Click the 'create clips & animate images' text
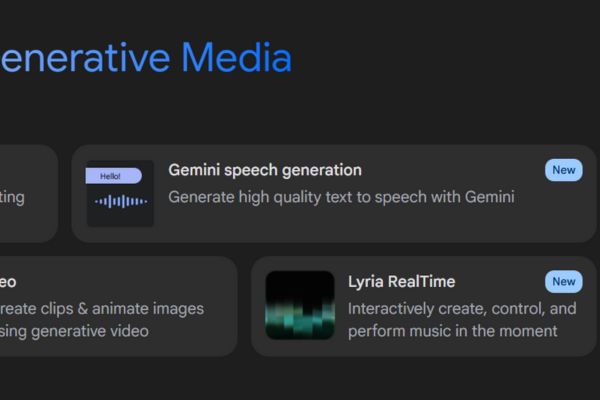This screenshot has width=600, height=400. click(x=100, y=308)
